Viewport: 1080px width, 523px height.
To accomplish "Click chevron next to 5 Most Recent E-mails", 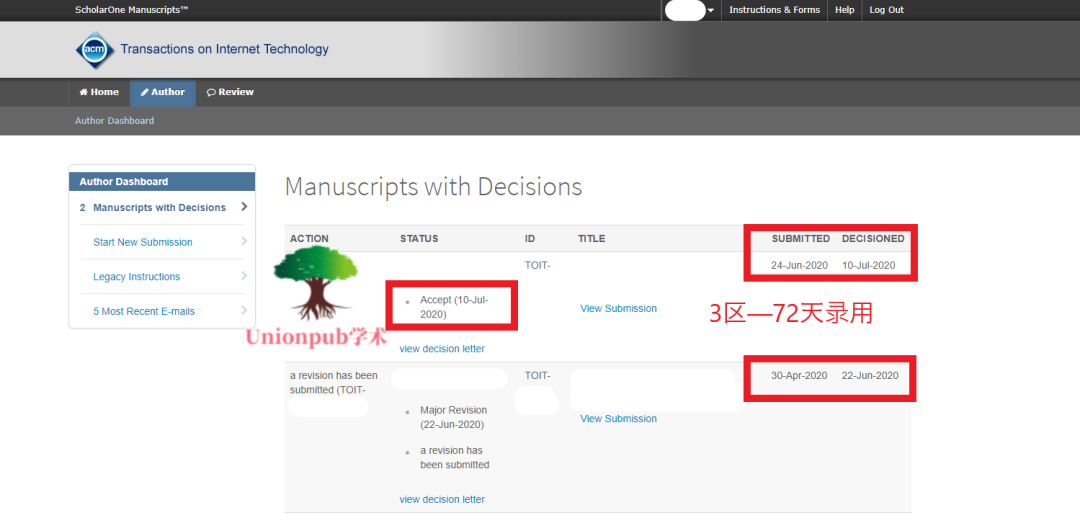I will pos(244,310).
